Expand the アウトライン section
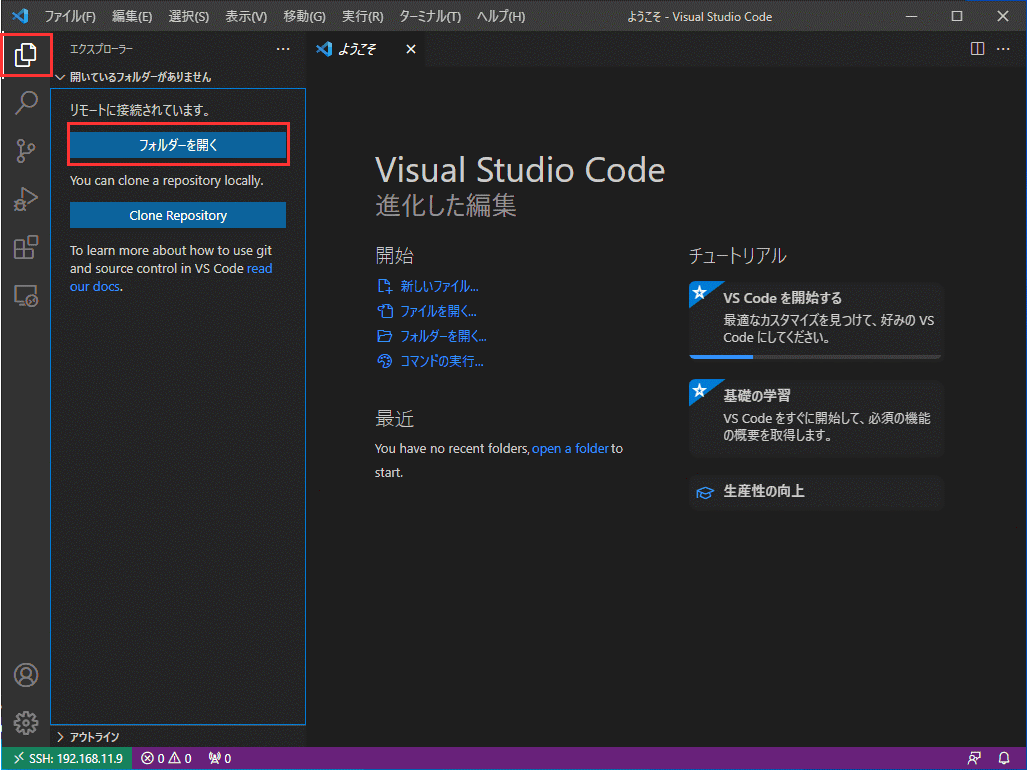The image size is (1028, 771). [178, 737]
